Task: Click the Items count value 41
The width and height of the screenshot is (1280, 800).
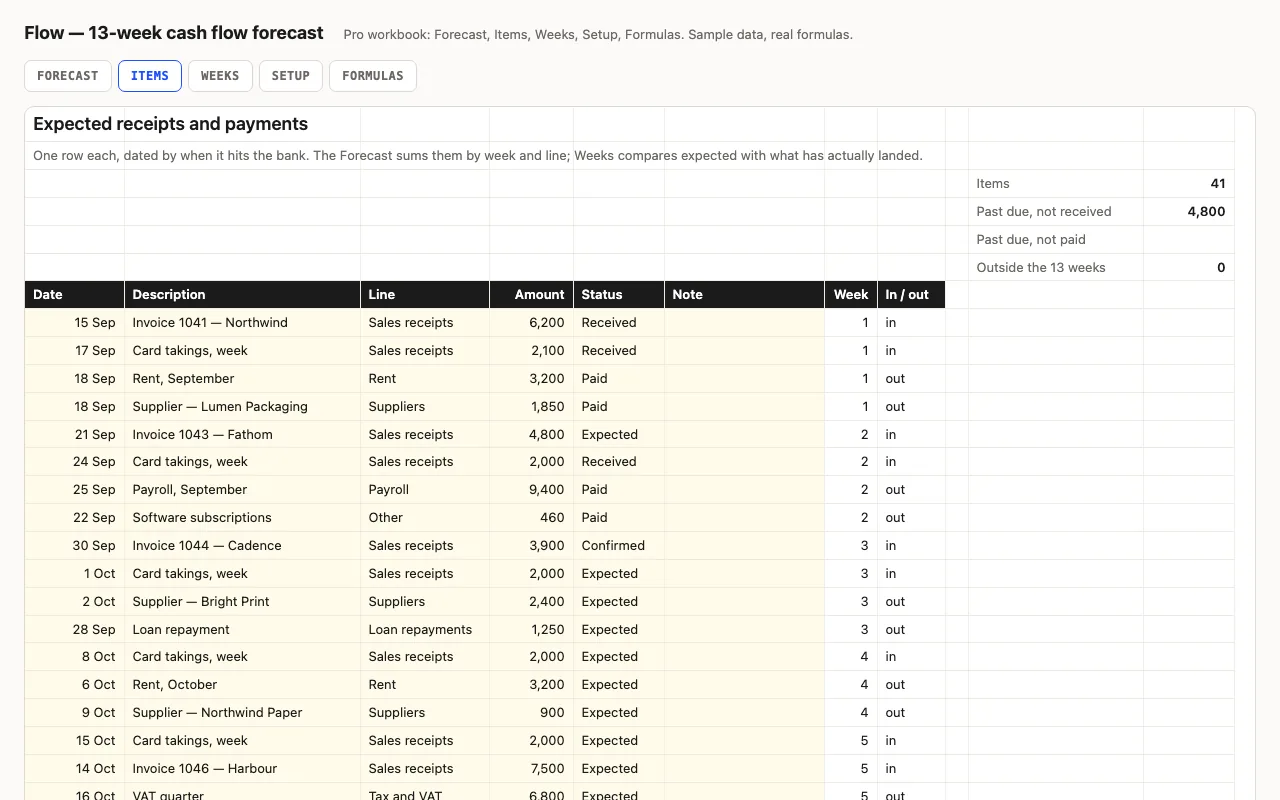Action: (1189, 184)
